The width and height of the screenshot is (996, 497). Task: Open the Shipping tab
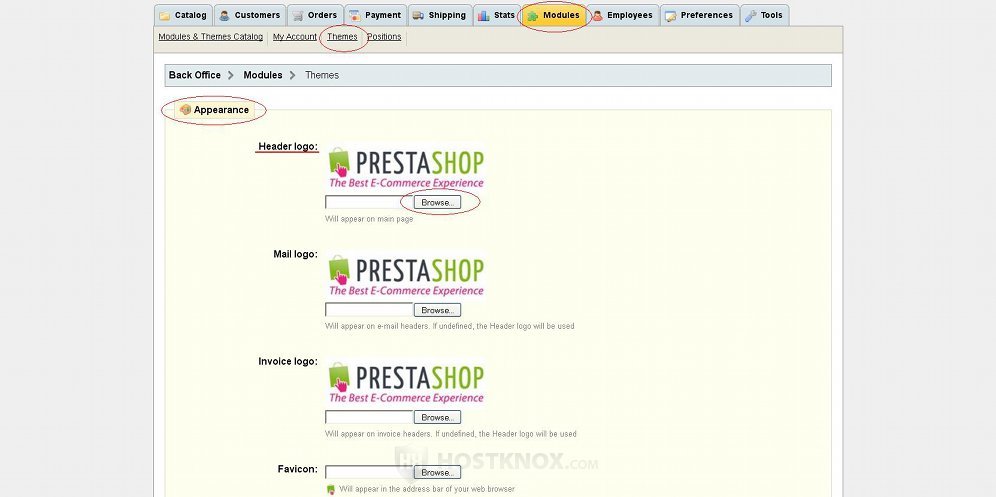click(440, 15)
